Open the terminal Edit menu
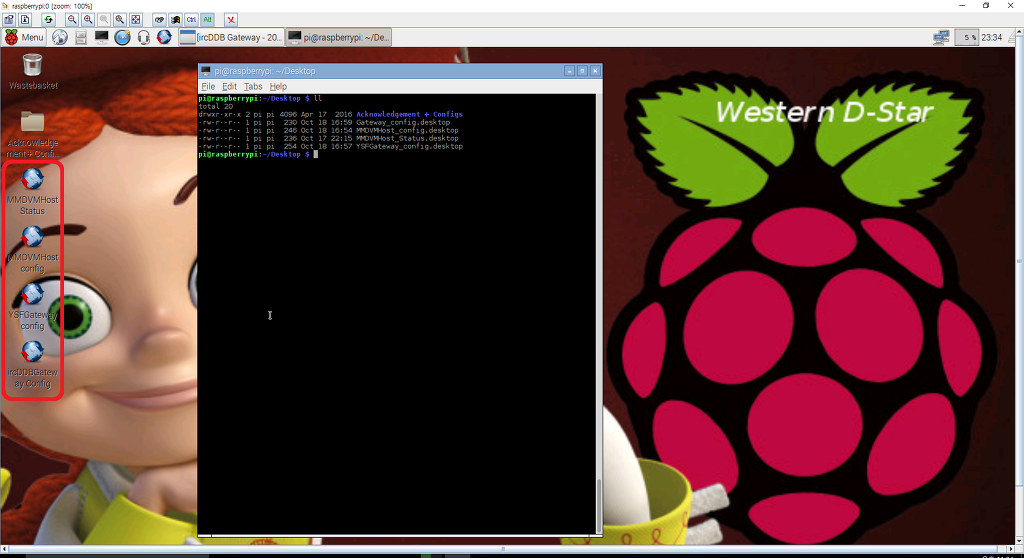Screen dimensions: 1024x558 (229, 87)
